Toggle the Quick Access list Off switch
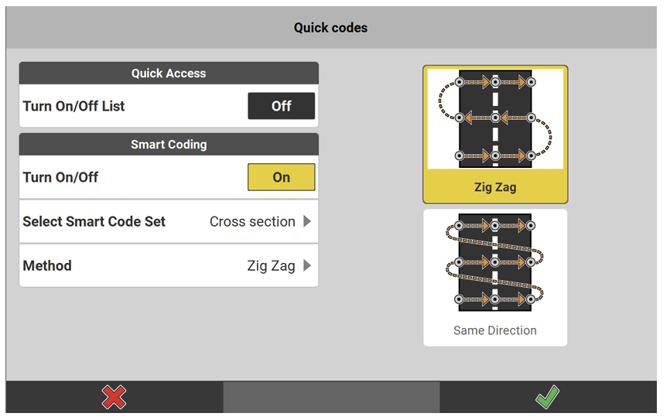Screen dimensions: 670x420 pyautogui.click(x=281, y=106)
